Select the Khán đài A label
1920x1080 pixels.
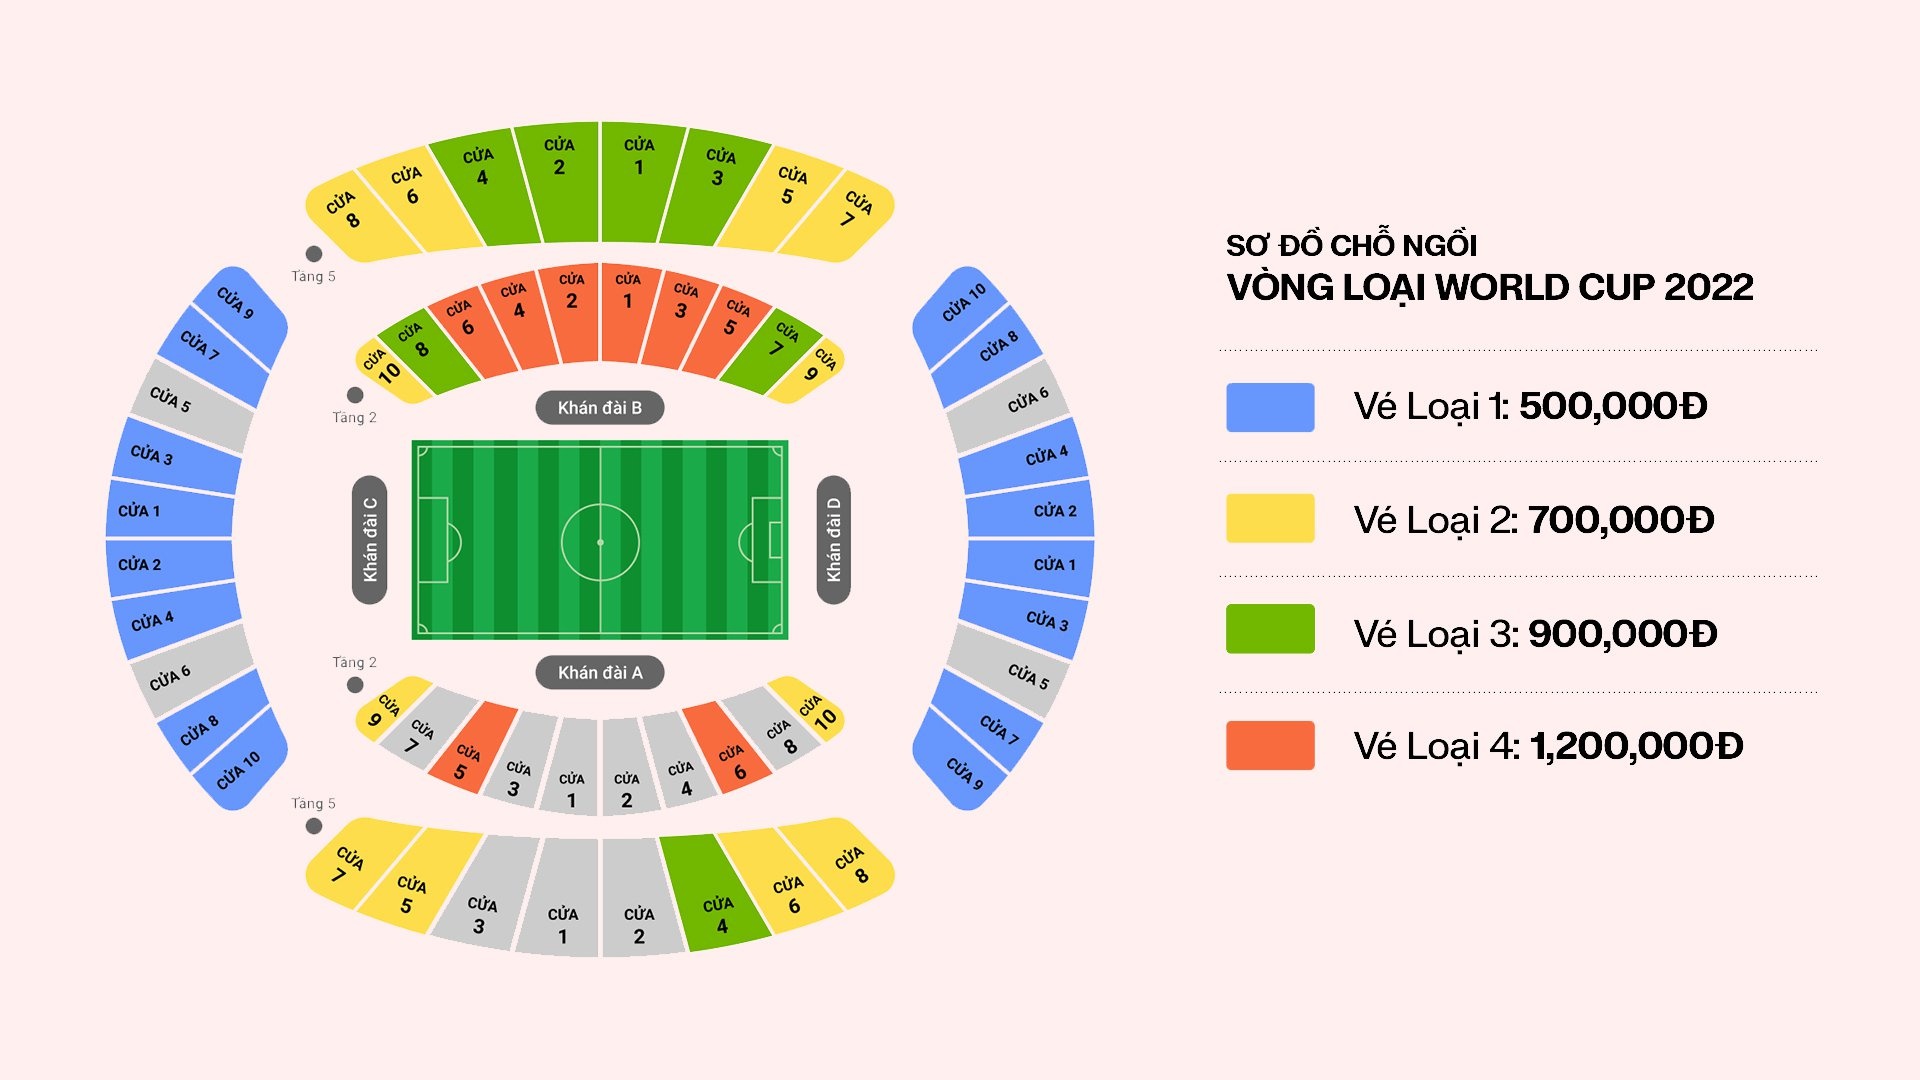(x=599, y=673)
